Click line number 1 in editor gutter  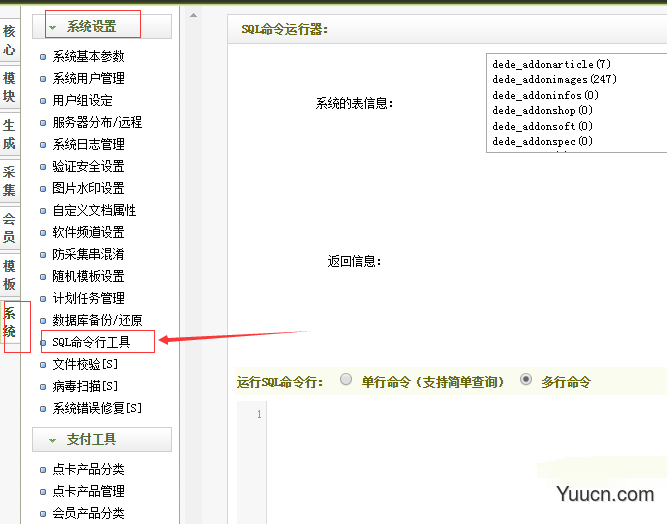259,414
